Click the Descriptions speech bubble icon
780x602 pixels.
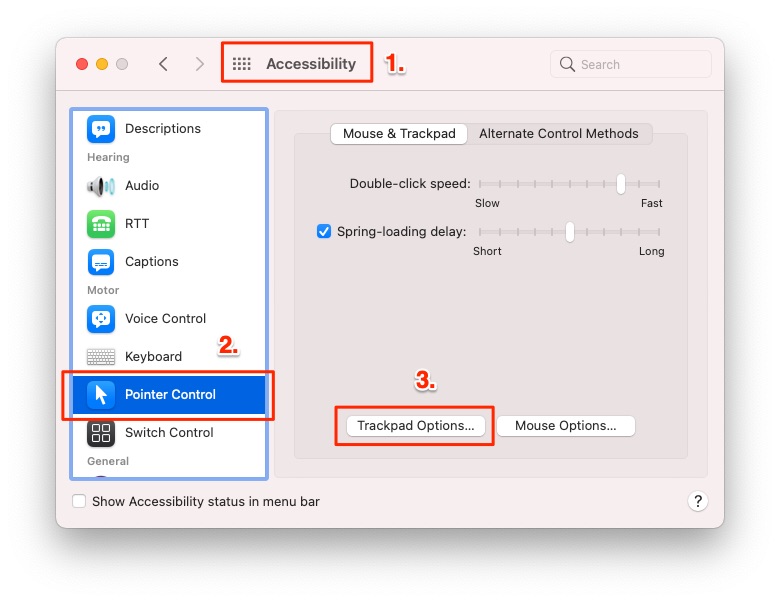(x=101, y=129)
